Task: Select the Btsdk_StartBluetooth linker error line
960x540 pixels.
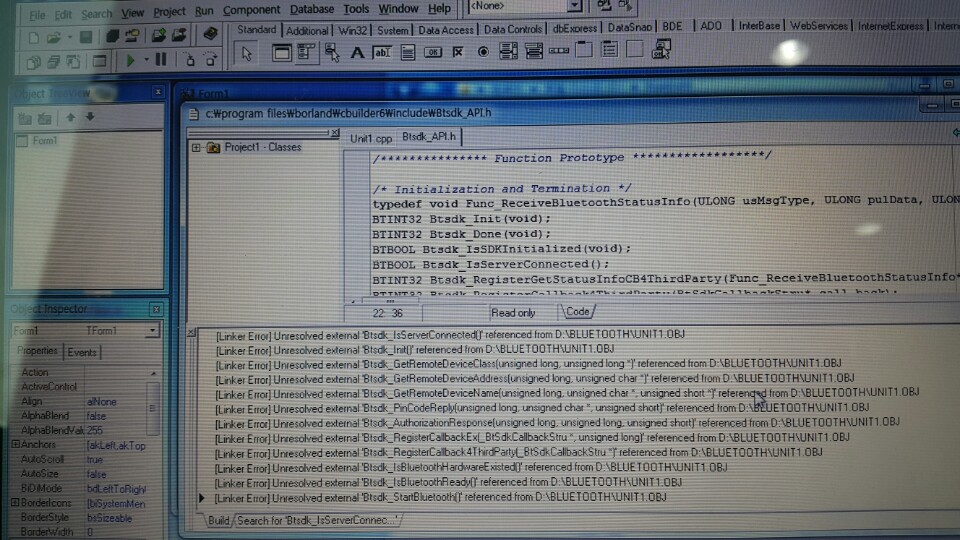Action: pos(440,497)
